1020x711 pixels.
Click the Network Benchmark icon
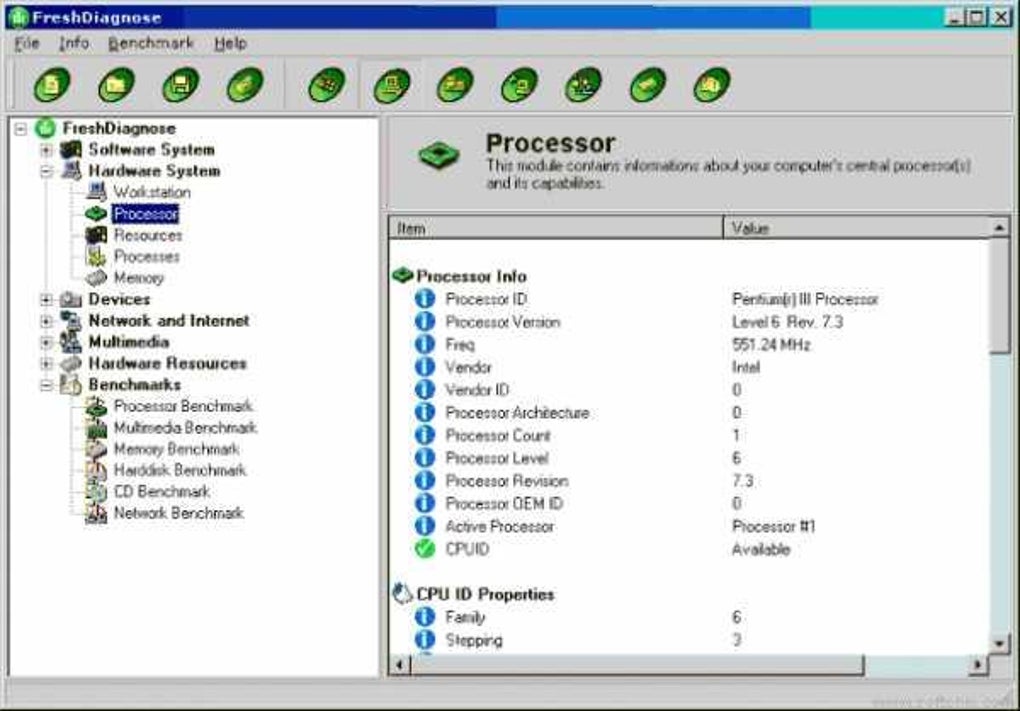pyautogui.click(x=96, y=513)
